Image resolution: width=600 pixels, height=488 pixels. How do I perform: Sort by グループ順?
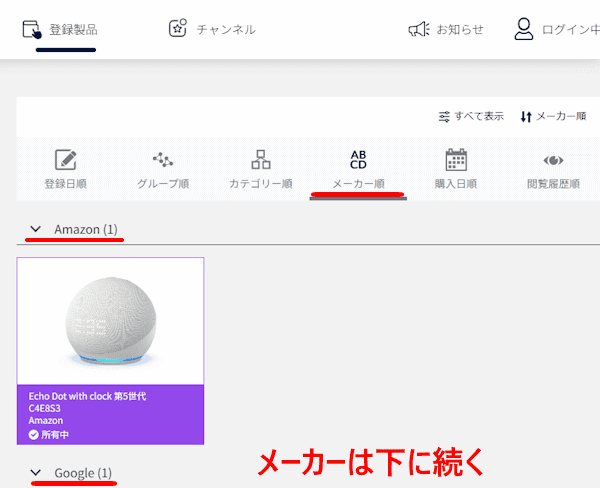[x=163, y=184]
